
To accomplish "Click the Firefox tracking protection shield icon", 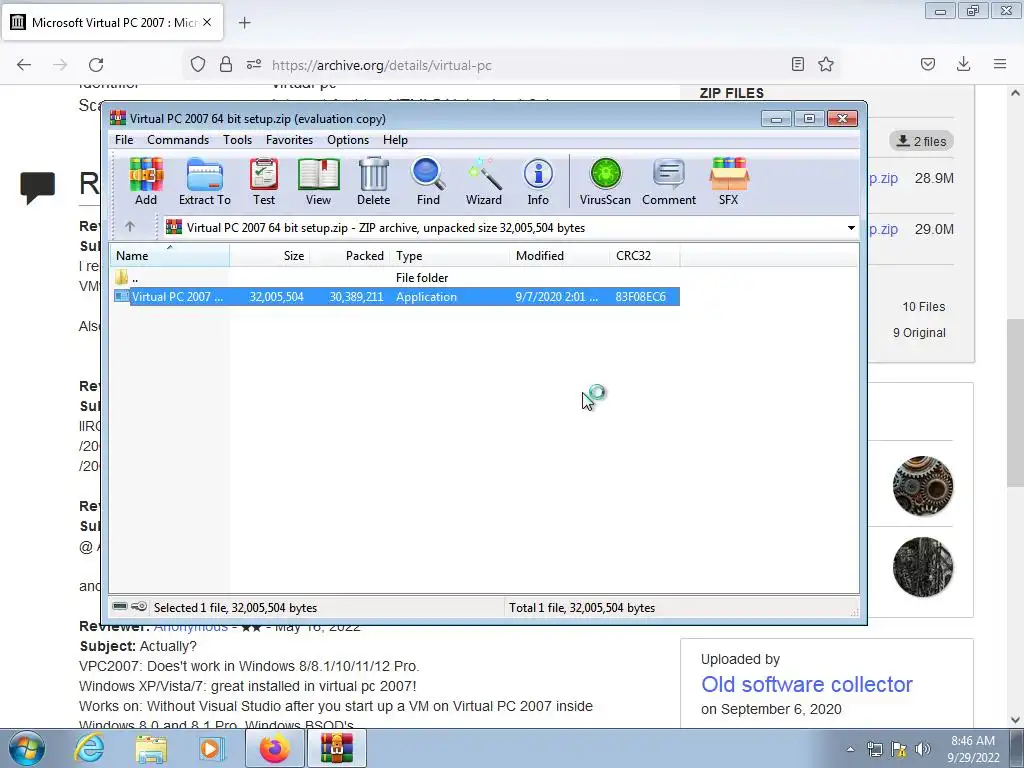I will (x=198, y=64).
